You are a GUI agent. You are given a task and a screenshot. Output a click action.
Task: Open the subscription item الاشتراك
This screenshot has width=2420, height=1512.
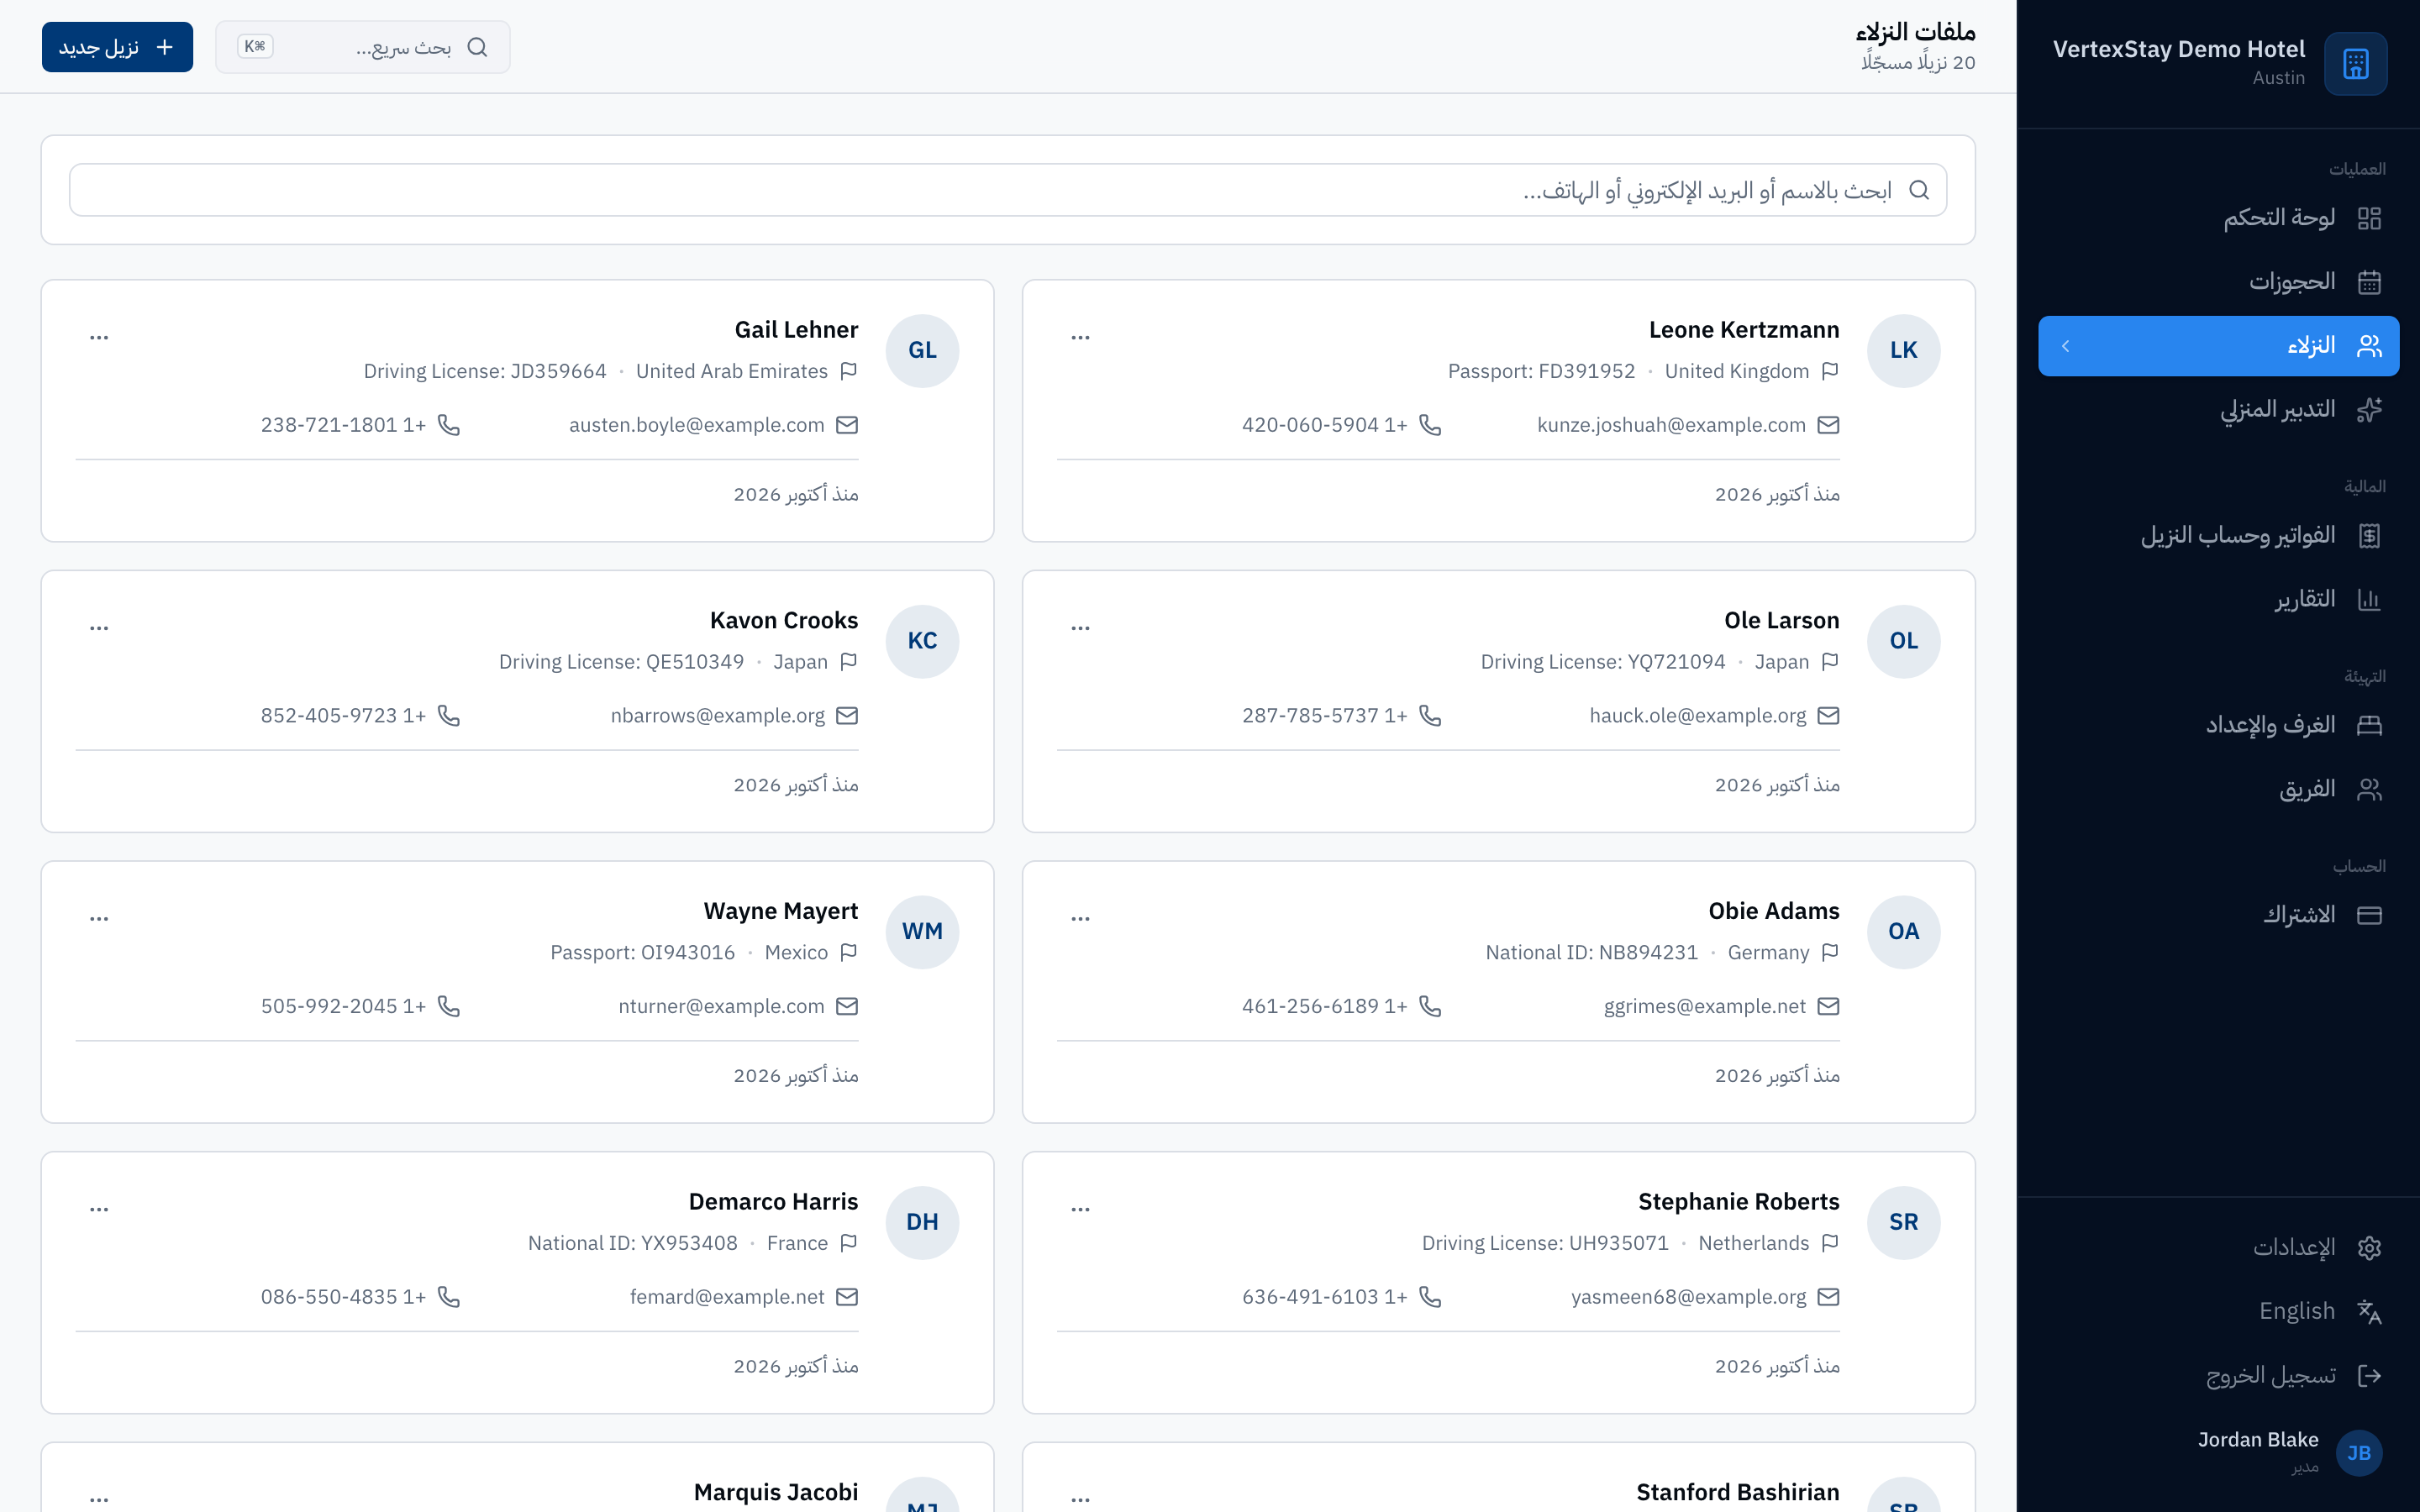2218,915
